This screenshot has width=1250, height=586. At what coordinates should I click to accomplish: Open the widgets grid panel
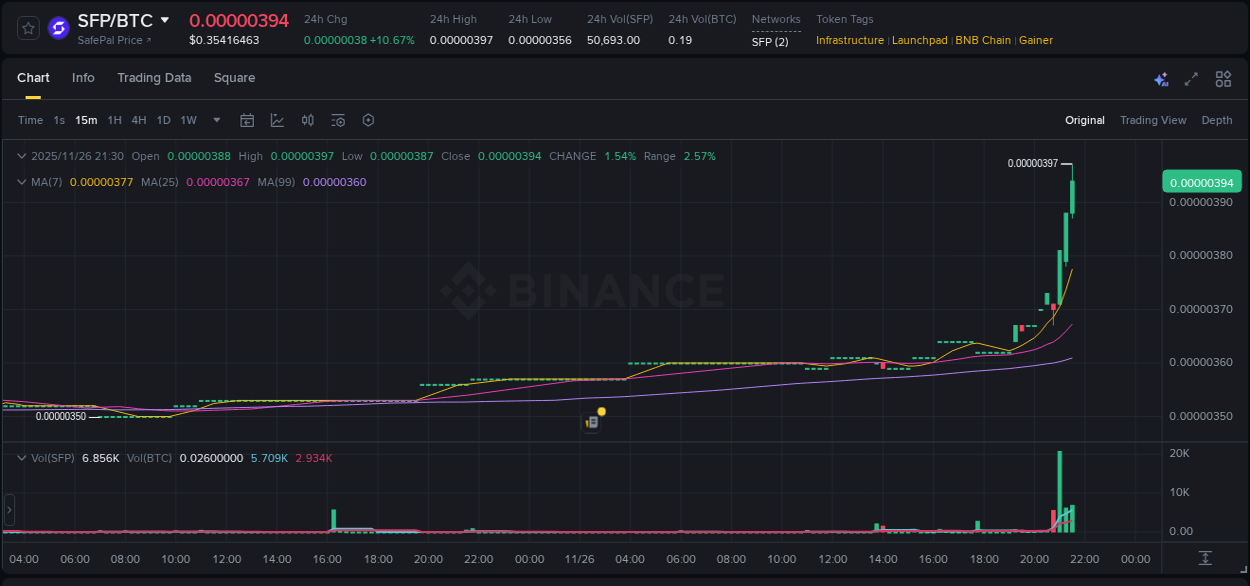pos(1223,78)
